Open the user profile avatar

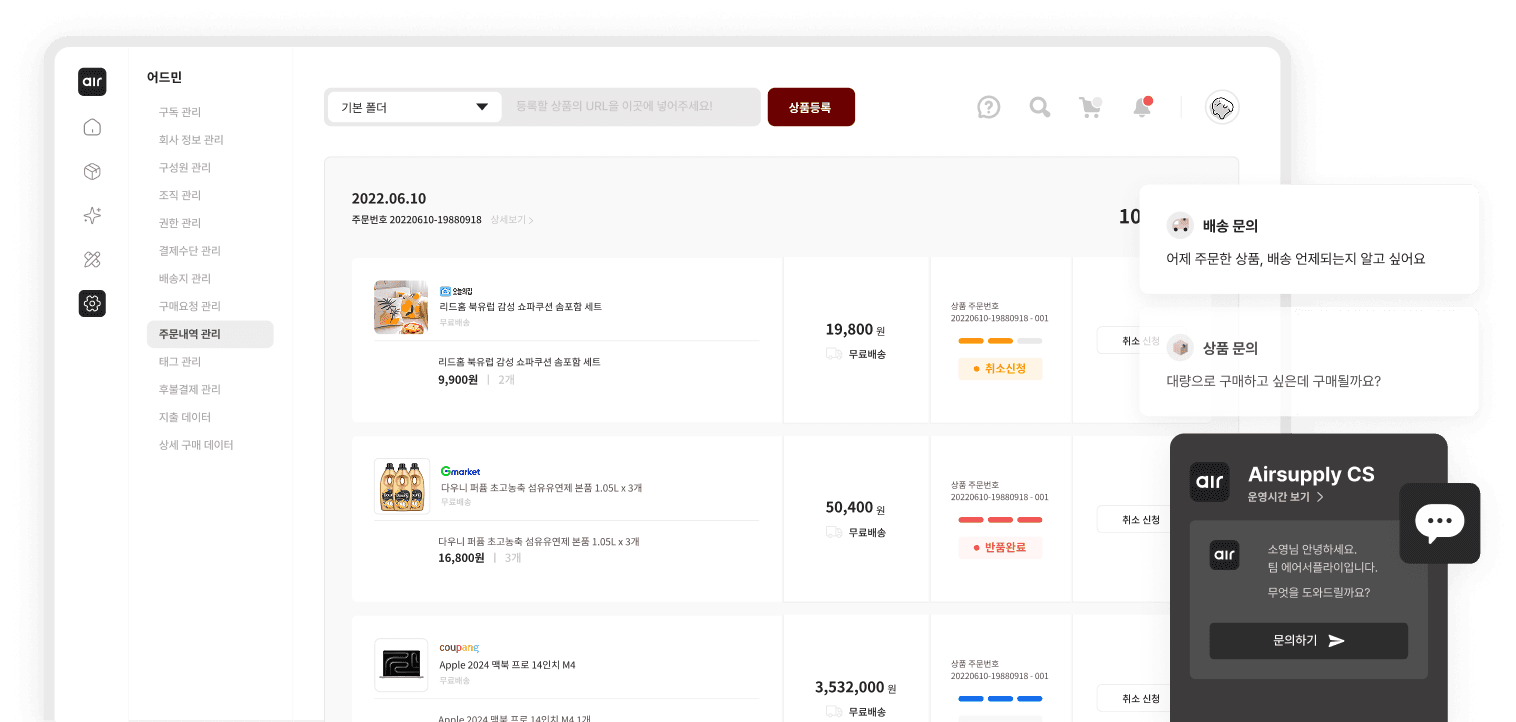click(1222, 107)
